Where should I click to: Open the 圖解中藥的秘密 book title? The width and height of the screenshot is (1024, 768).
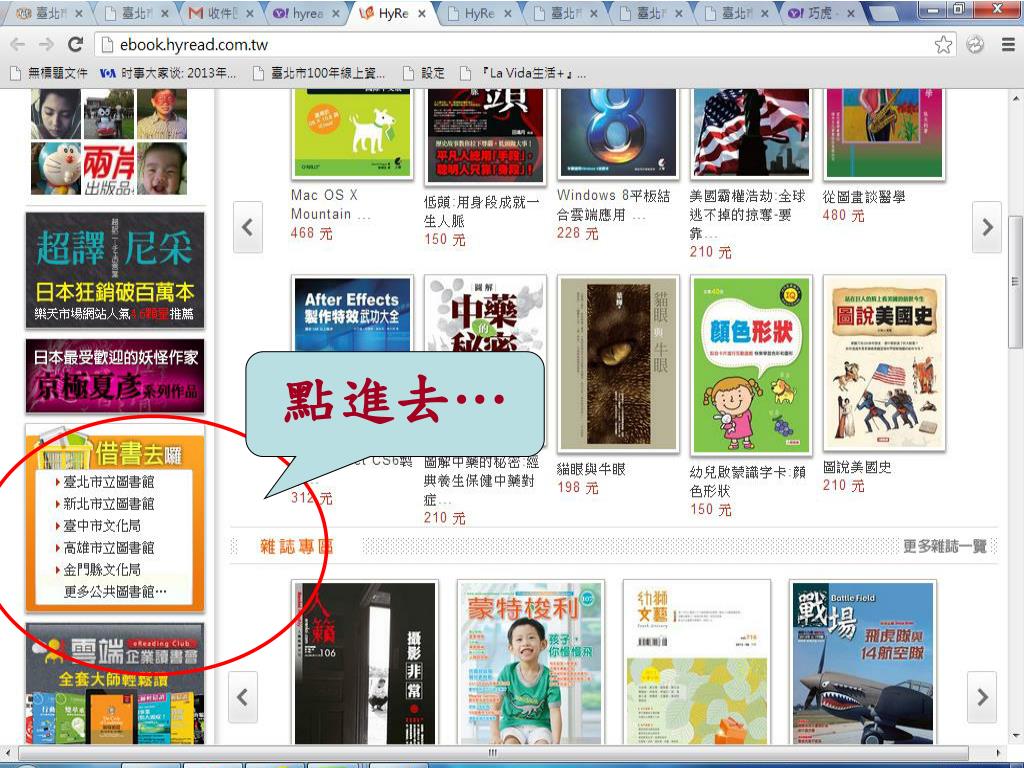coord(481,481)
